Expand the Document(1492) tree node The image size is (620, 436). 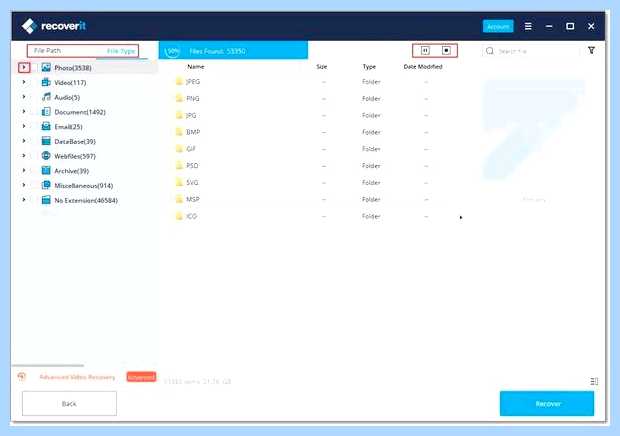click(24, 112)
